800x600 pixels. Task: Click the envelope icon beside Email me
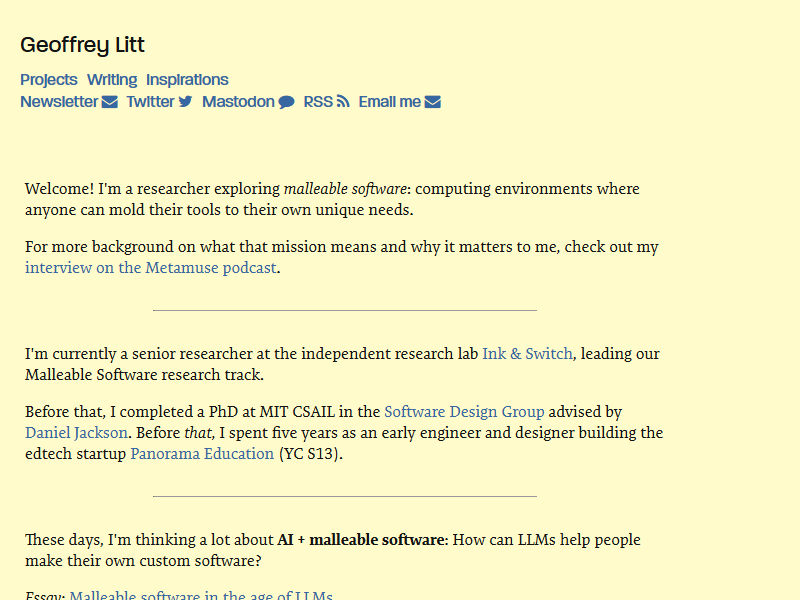[x=433, y=102]
